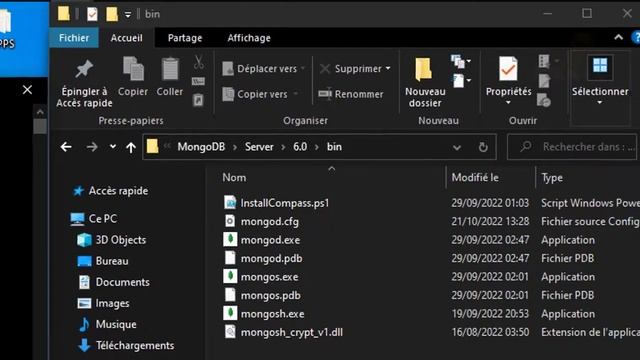Open the Explorer help icon

pos(636,38)
